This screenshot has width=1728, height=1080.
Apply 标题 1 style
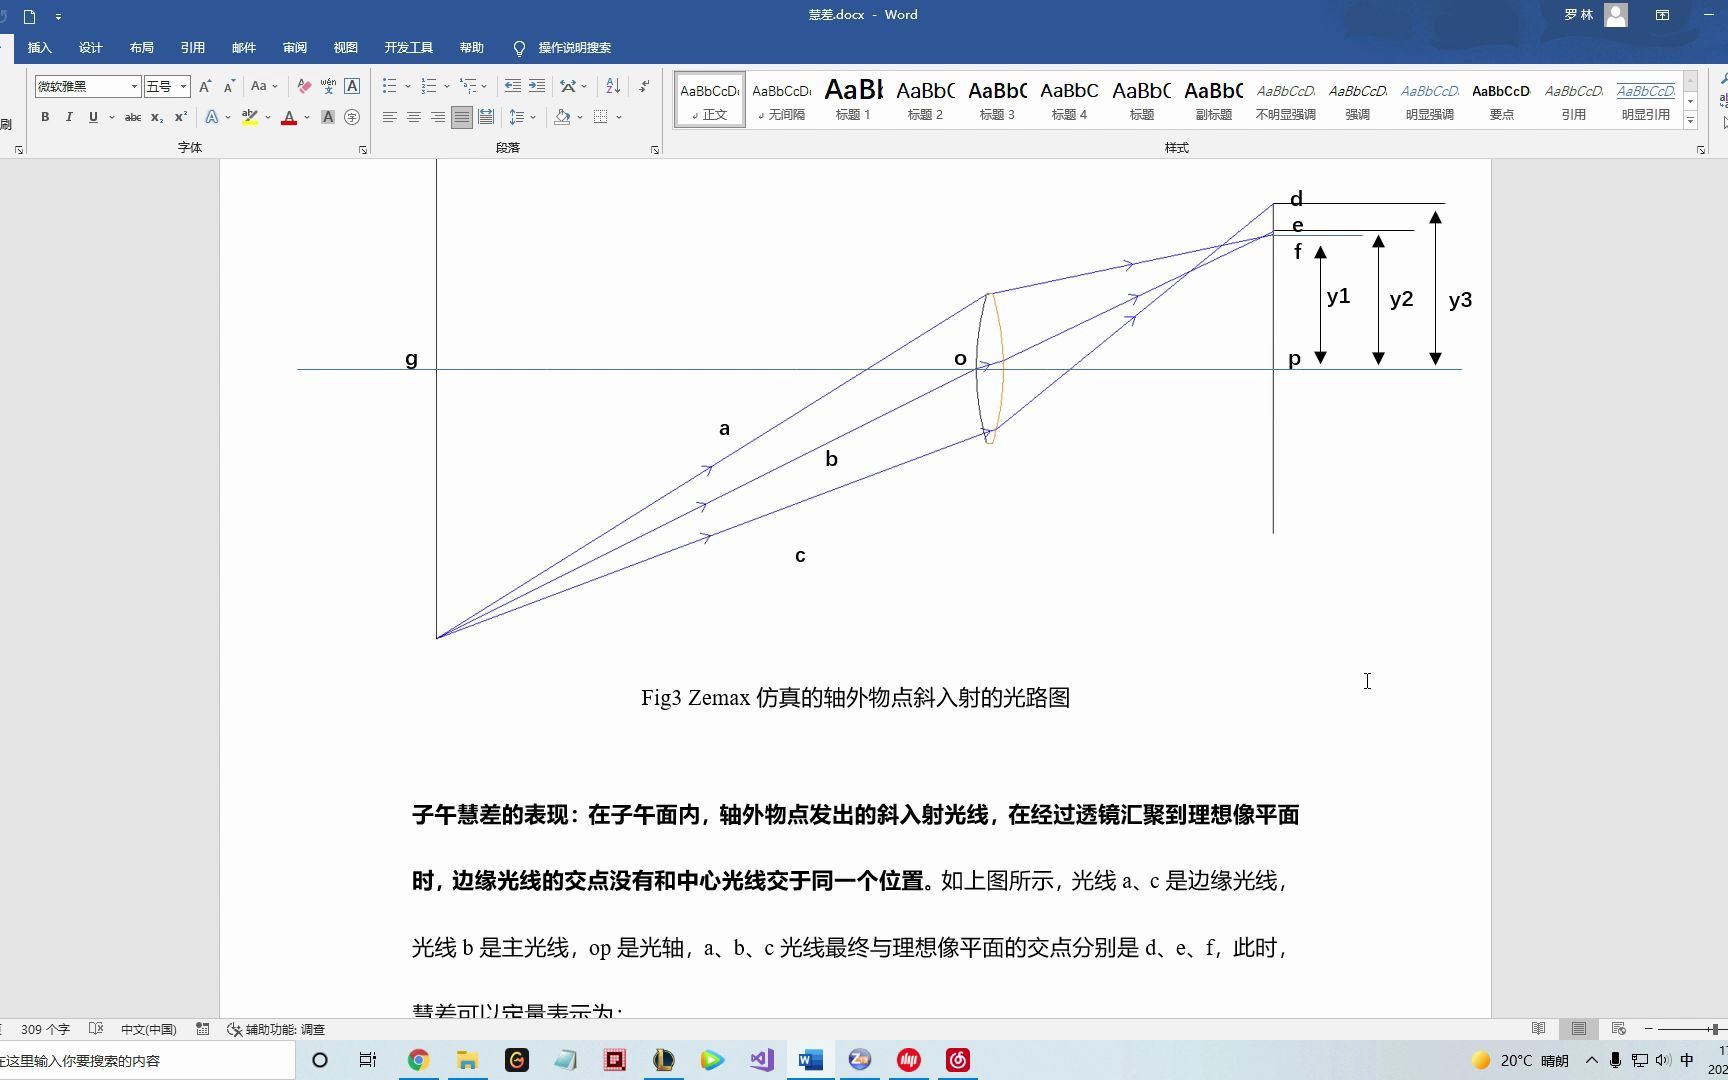click(x=853, y=99)
